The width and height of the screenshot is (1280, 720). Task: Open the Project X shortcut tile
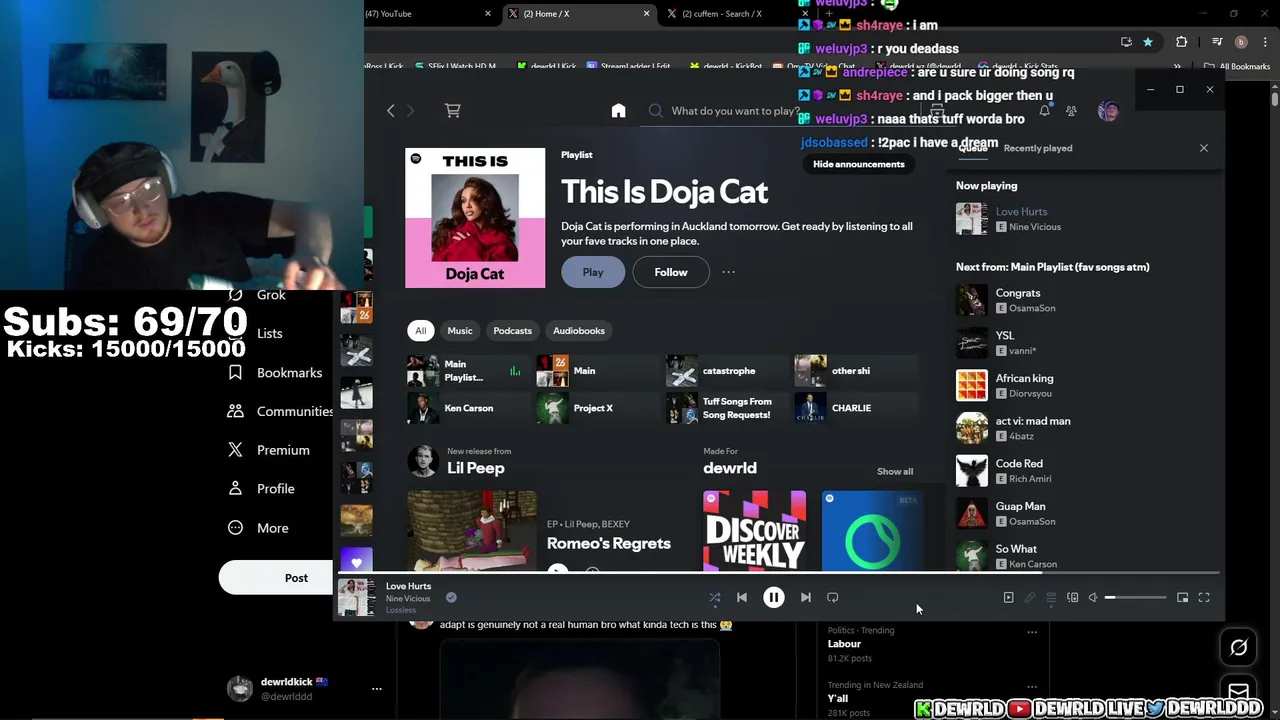click(x=596, y=408)
